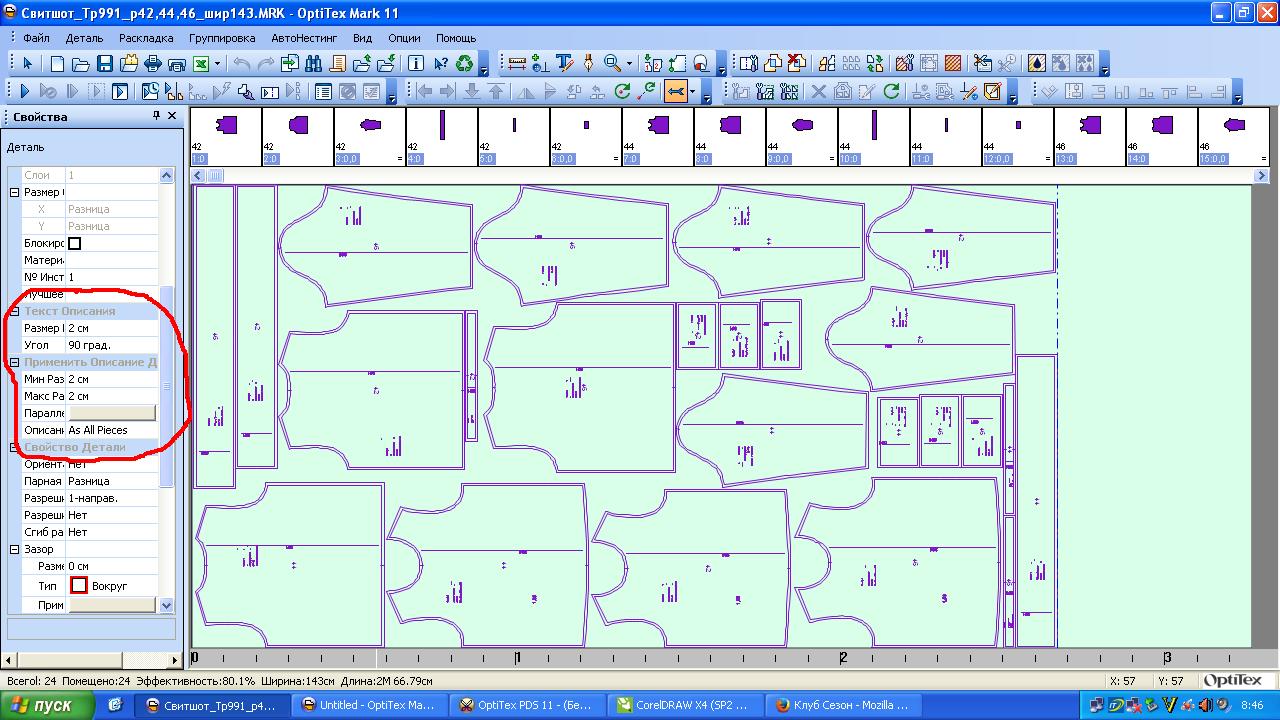
Task: Click the Прим property button
Action: tap(111, 605)
